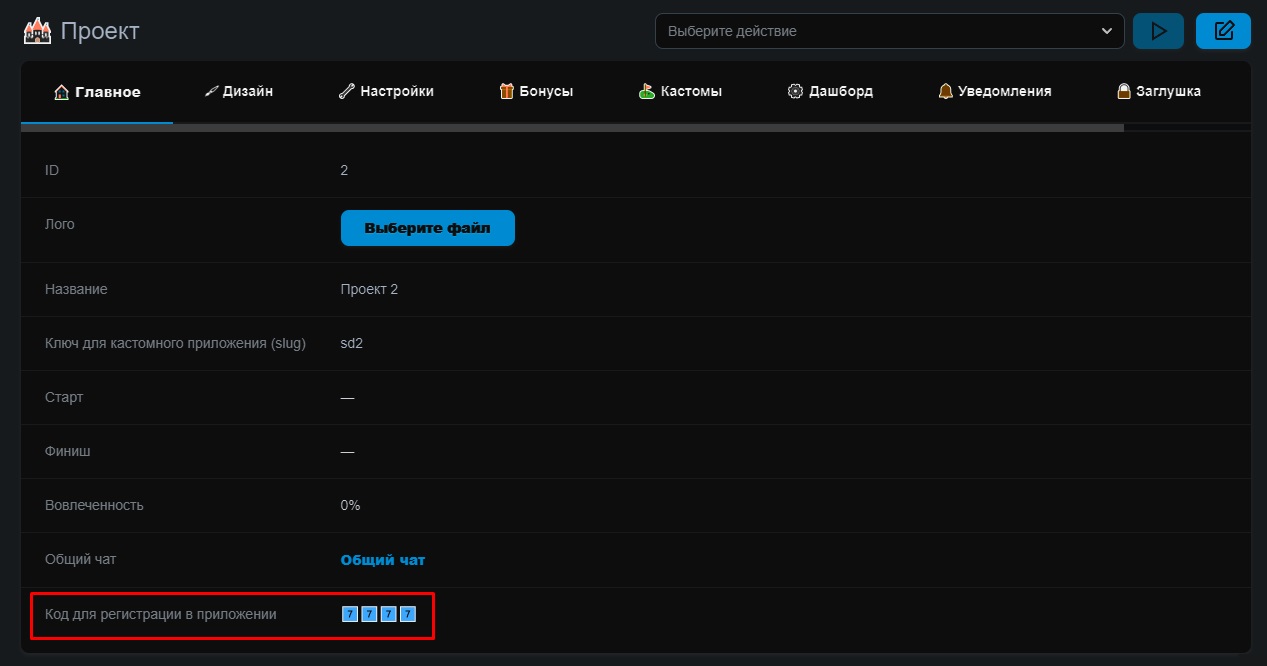Viewport: 1267px width, 666px height.
Task: Click the gift icon on Бонусы tab
Action: click(507, 91)
